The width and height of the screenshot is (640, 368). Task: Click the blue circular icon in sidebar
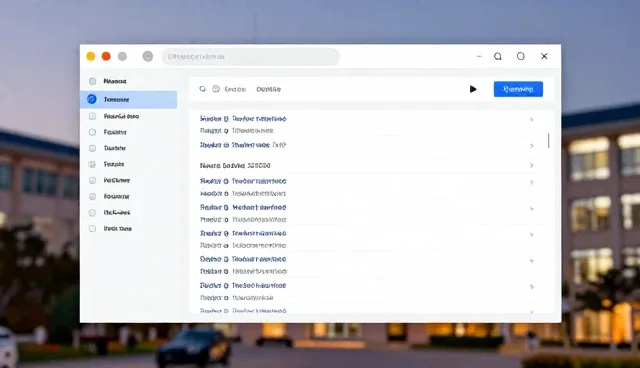(x=92, y=99)
